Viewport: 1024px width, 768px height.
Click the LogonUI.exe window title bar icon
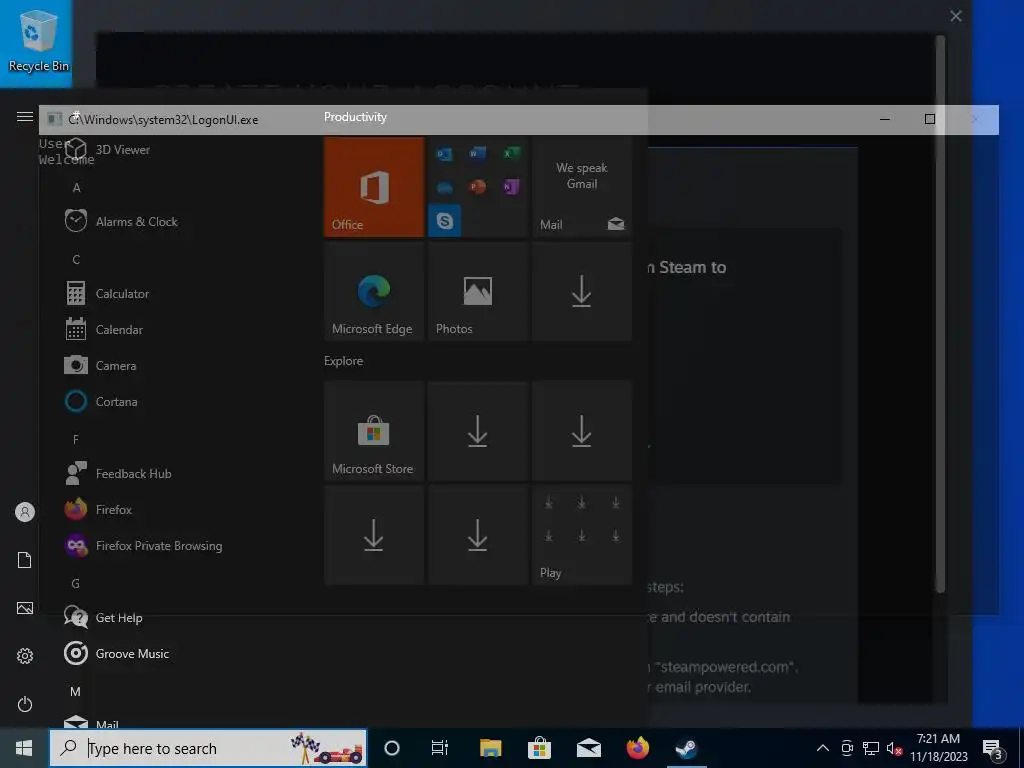(55, 119)
